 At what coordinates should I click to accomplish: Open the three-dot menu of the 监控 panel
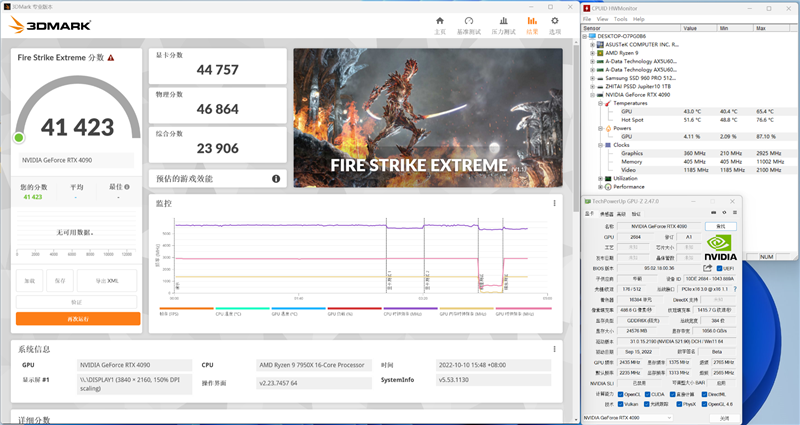pos(555,203)
